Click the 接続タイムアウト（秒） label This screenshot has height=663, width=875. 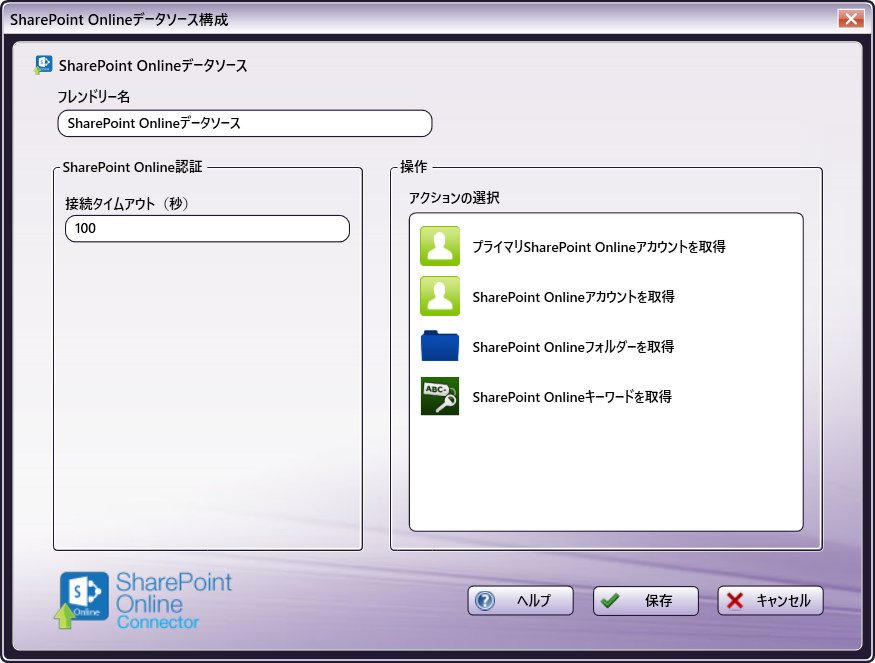click(x=127, y=204)
